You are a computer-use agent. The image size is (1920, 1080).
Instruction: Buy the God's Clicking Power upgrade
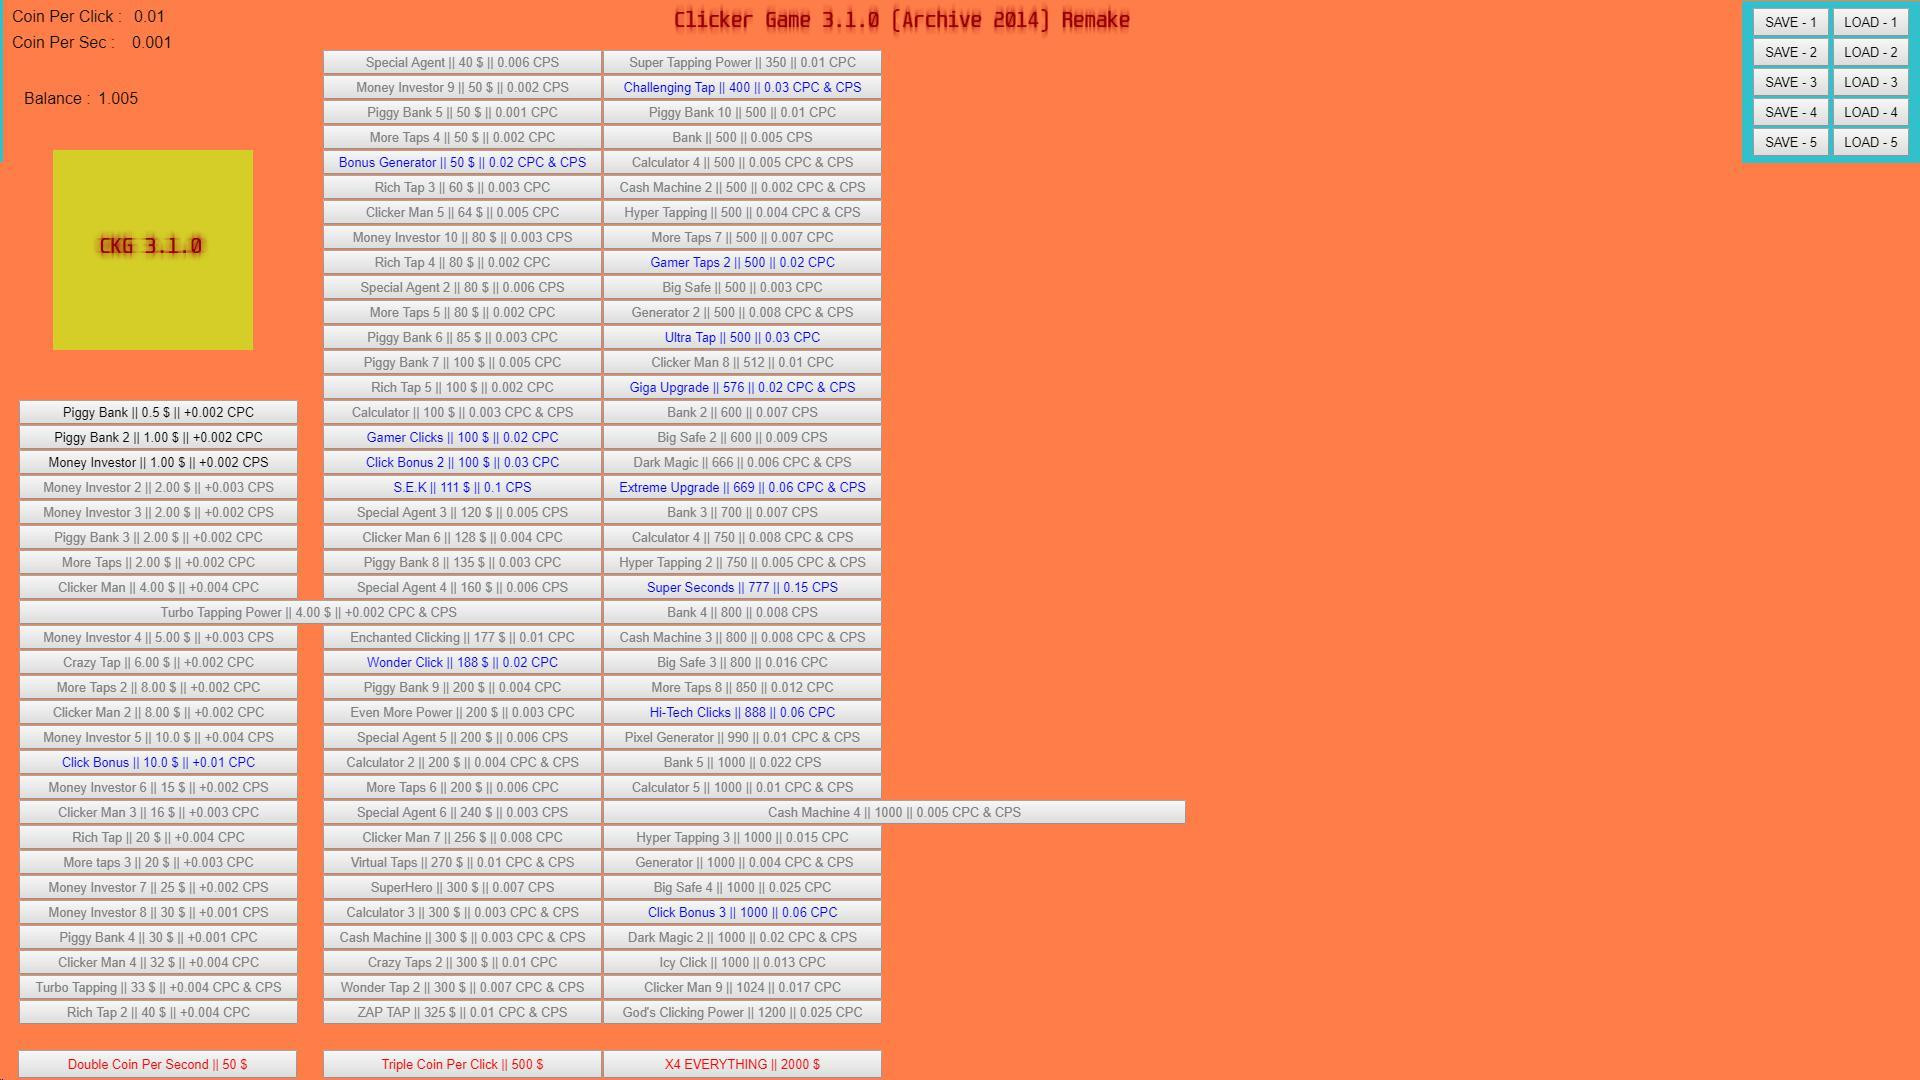click(x=741, y=1012)
